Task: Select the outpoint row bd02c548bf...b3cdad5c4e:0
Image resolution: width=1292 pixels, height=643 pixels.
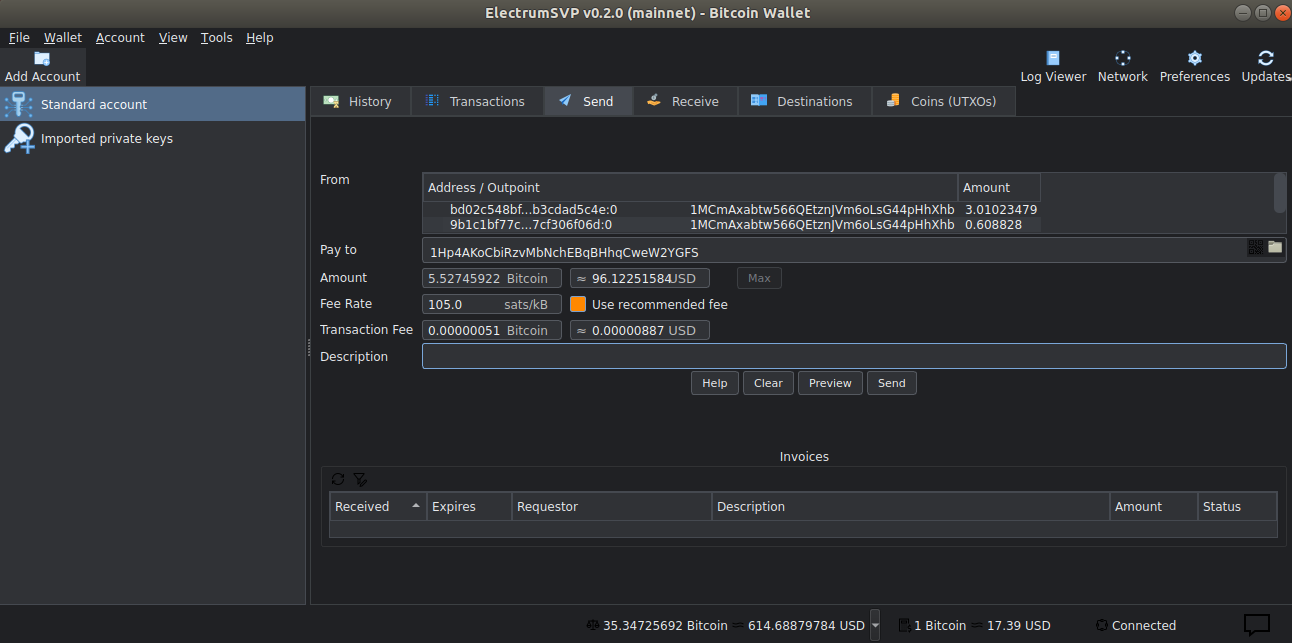Action: 731,210
